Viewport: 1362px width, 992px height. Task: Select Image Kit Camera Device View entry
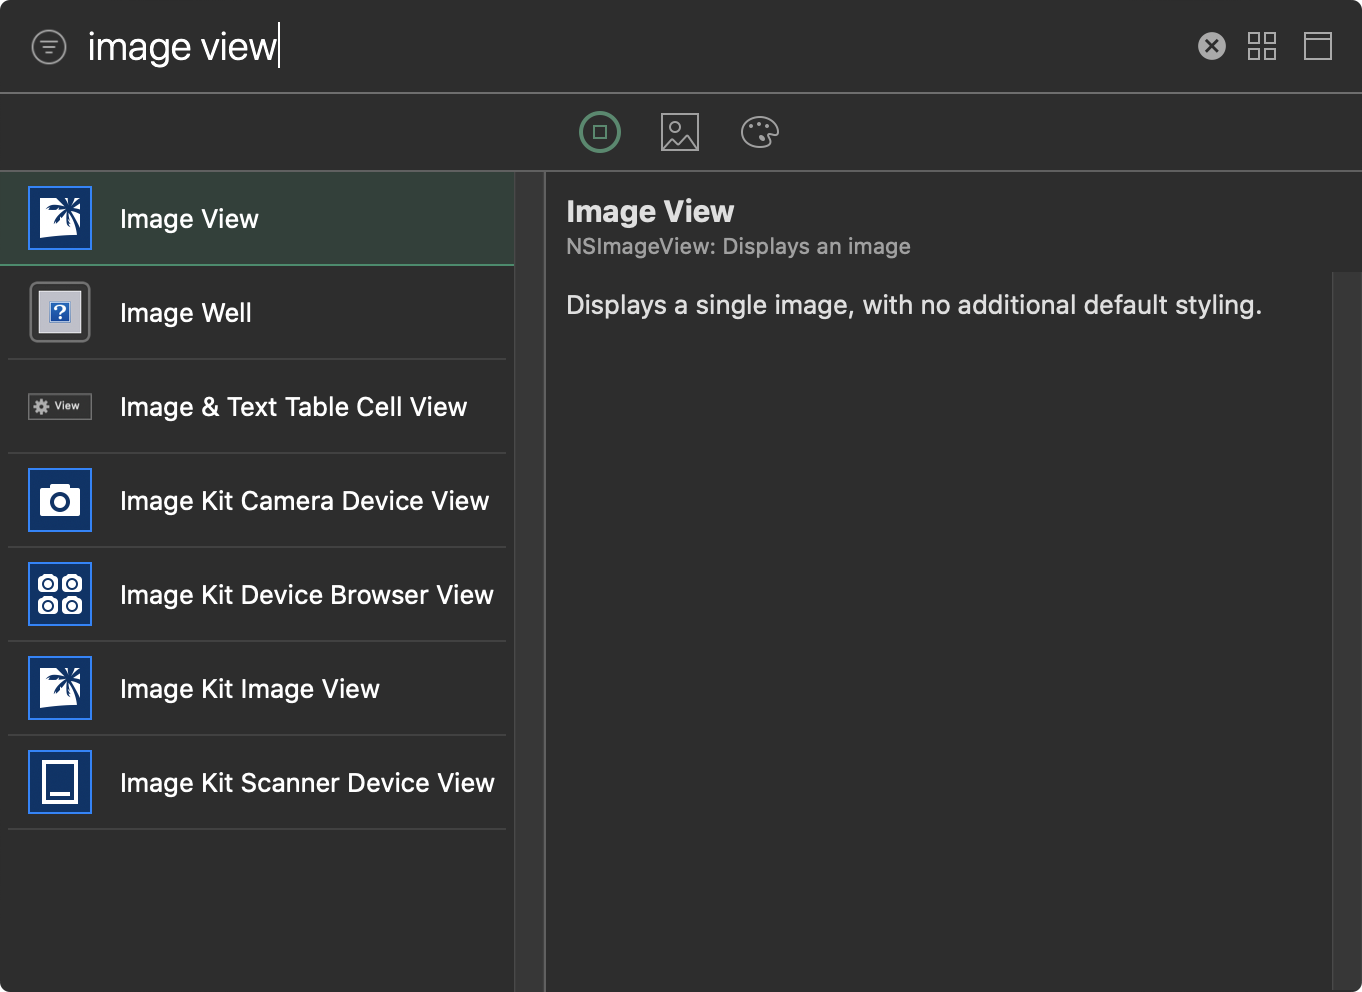pyautogui.click(x=304, y=501)
